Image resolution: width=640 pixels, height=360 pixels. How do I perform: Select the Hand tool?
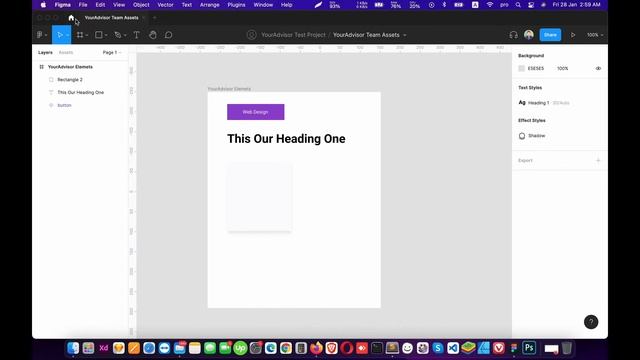pyautogui.click(x=153, y=35)
